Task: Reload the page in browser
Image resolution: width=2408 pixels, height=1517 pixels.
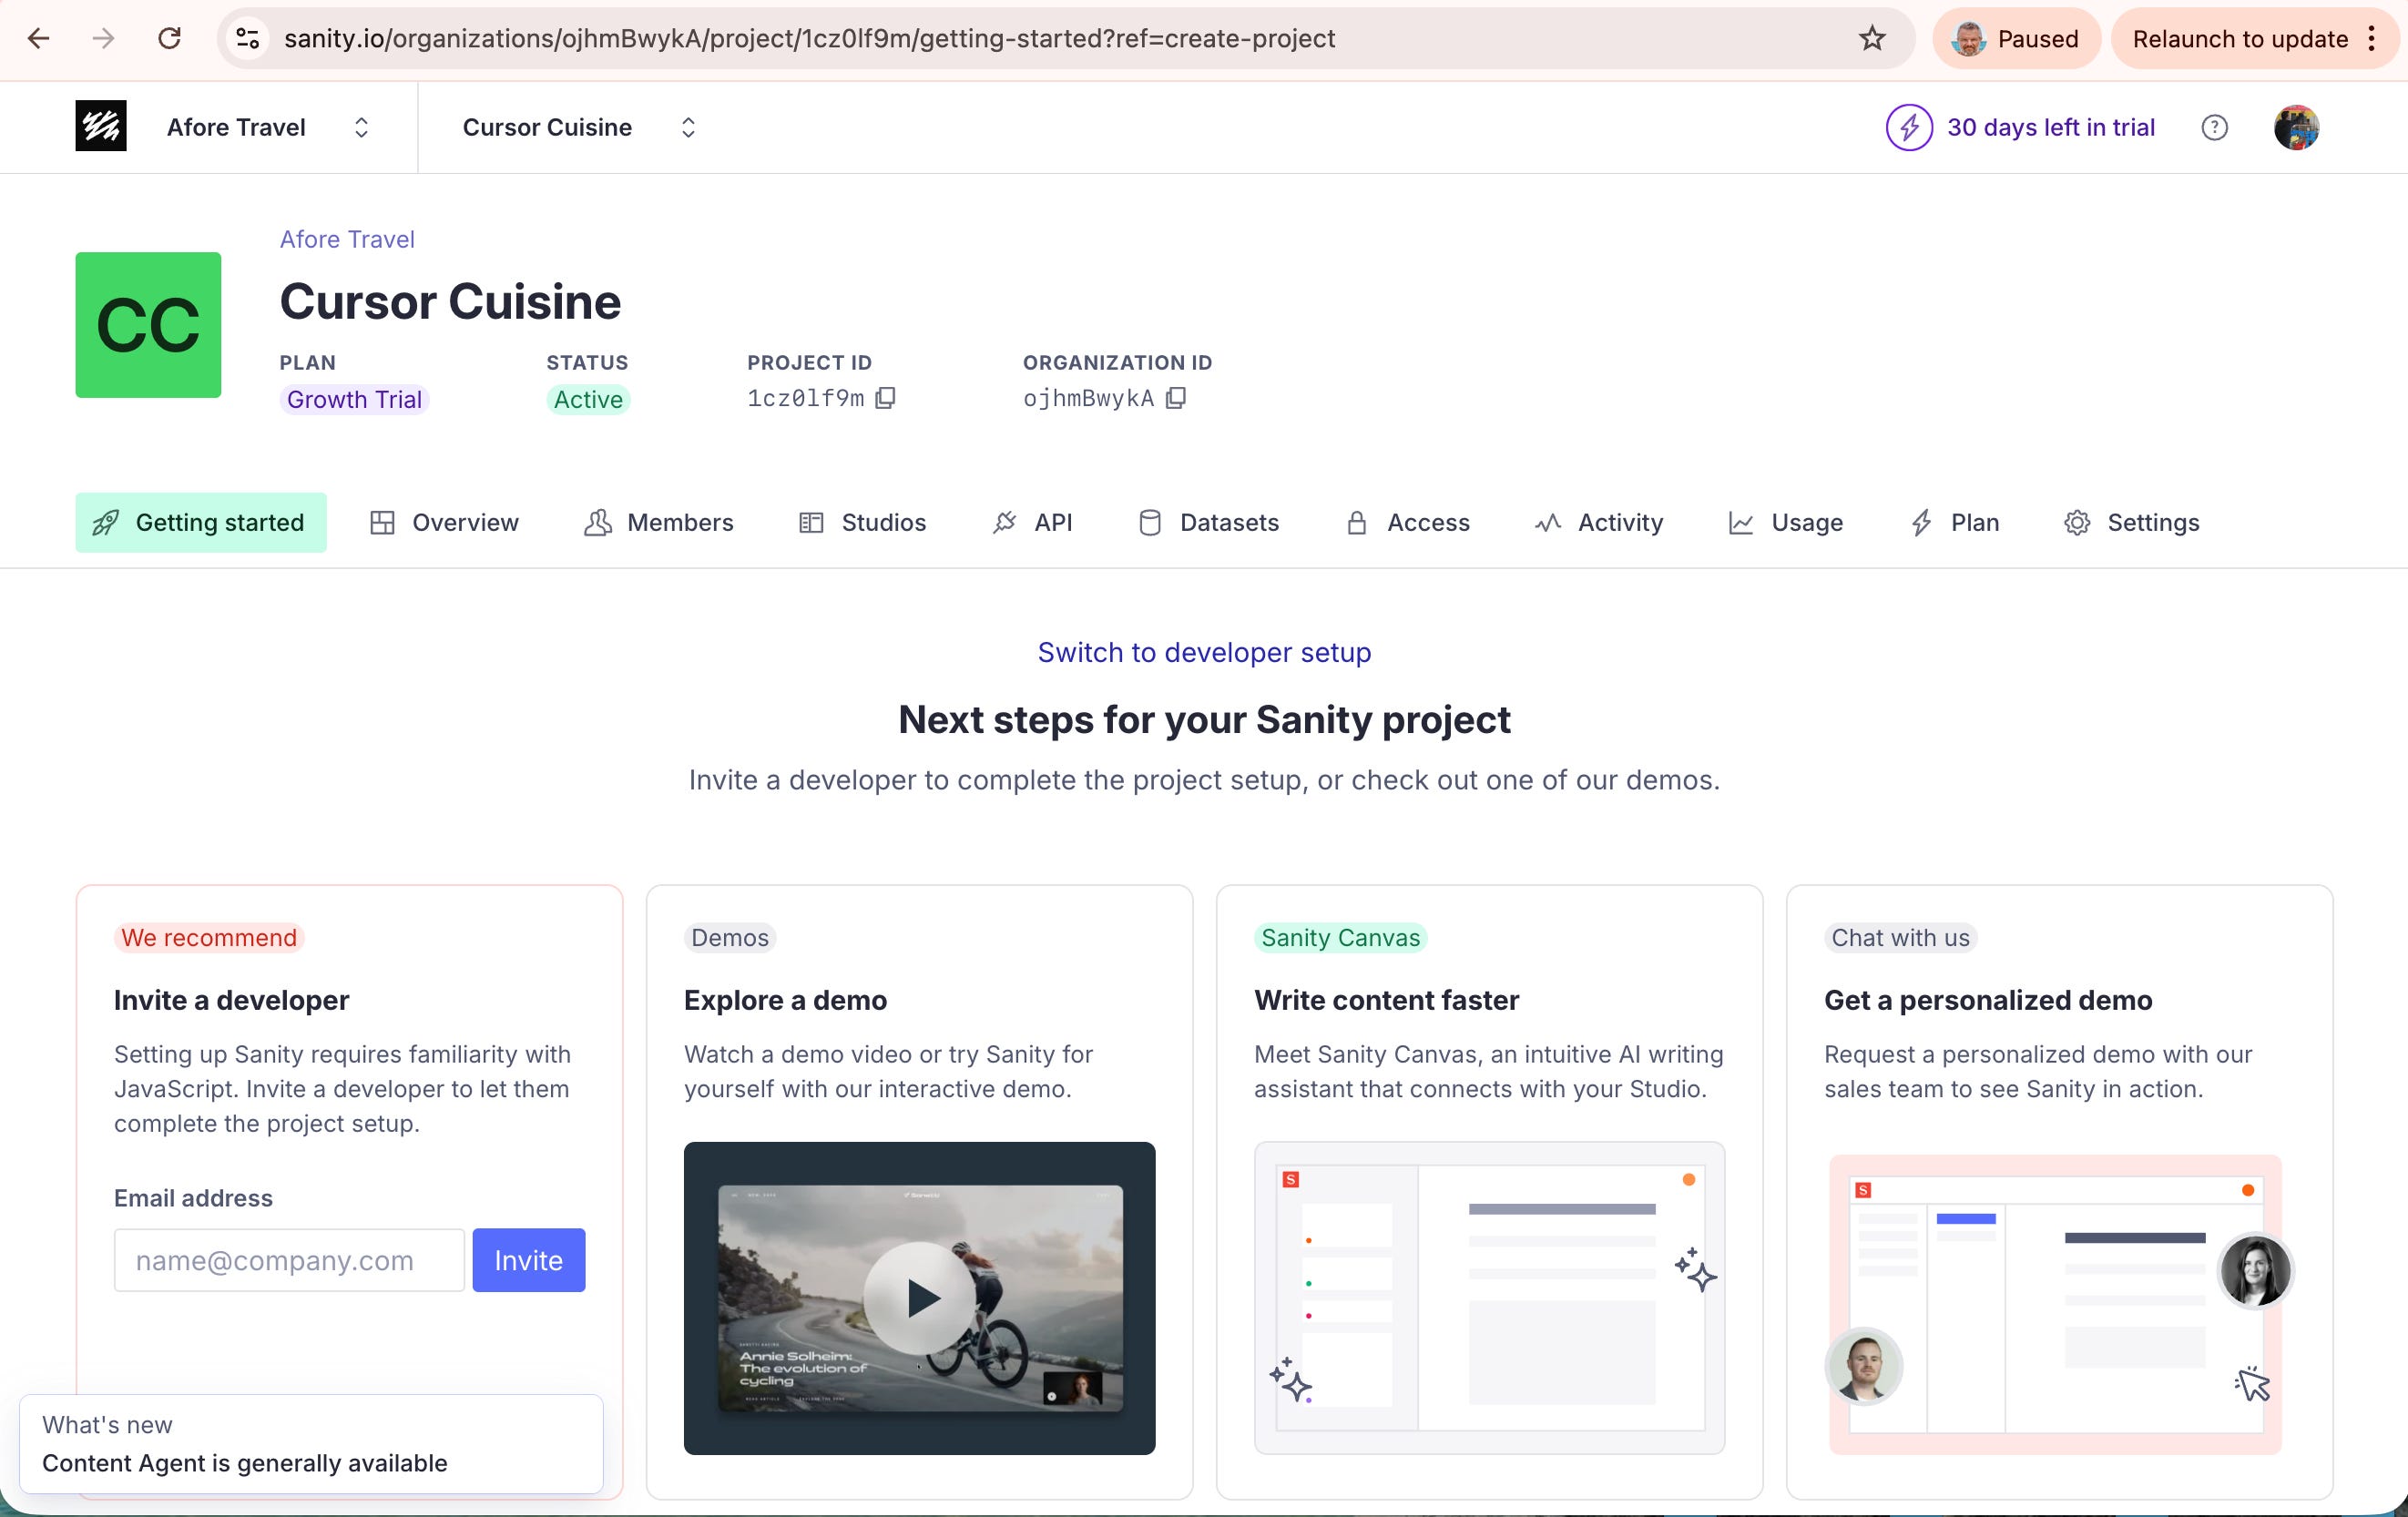Action: (170, 39)
